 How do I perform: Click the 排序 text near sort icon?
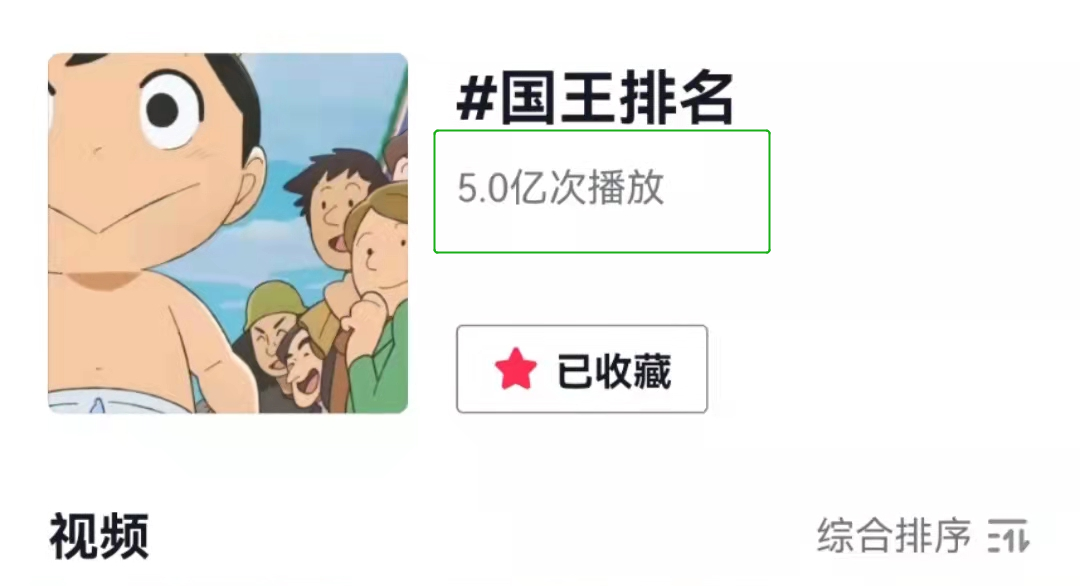point(933,536)
